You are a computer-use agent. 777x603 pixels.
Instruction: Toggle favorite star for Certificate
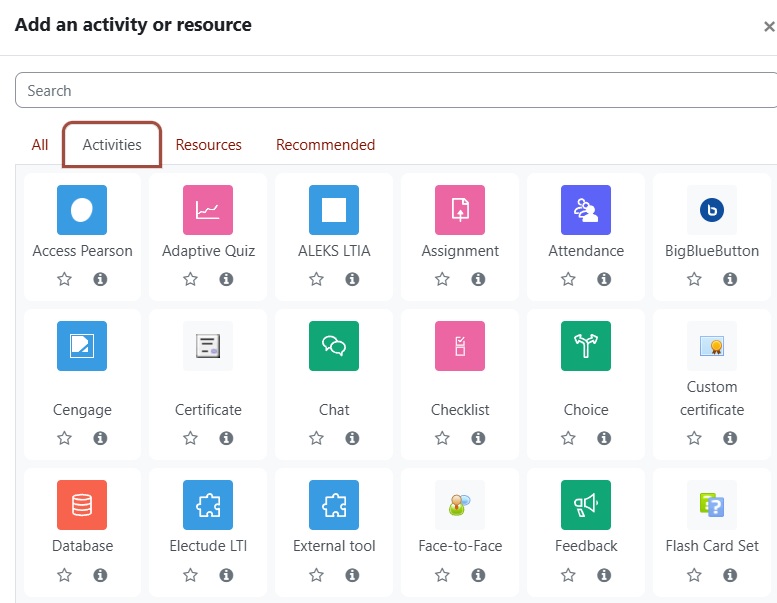coord(191,438)
